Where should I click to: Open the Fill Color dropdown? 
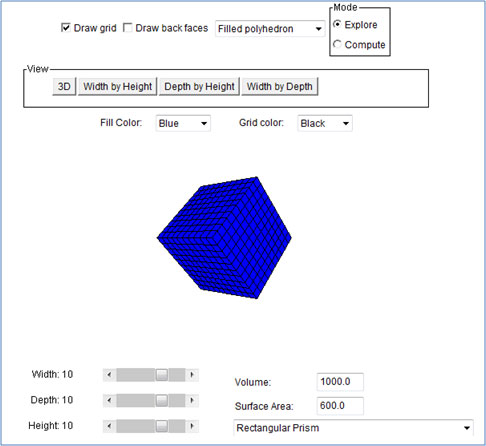click(183, 123)
